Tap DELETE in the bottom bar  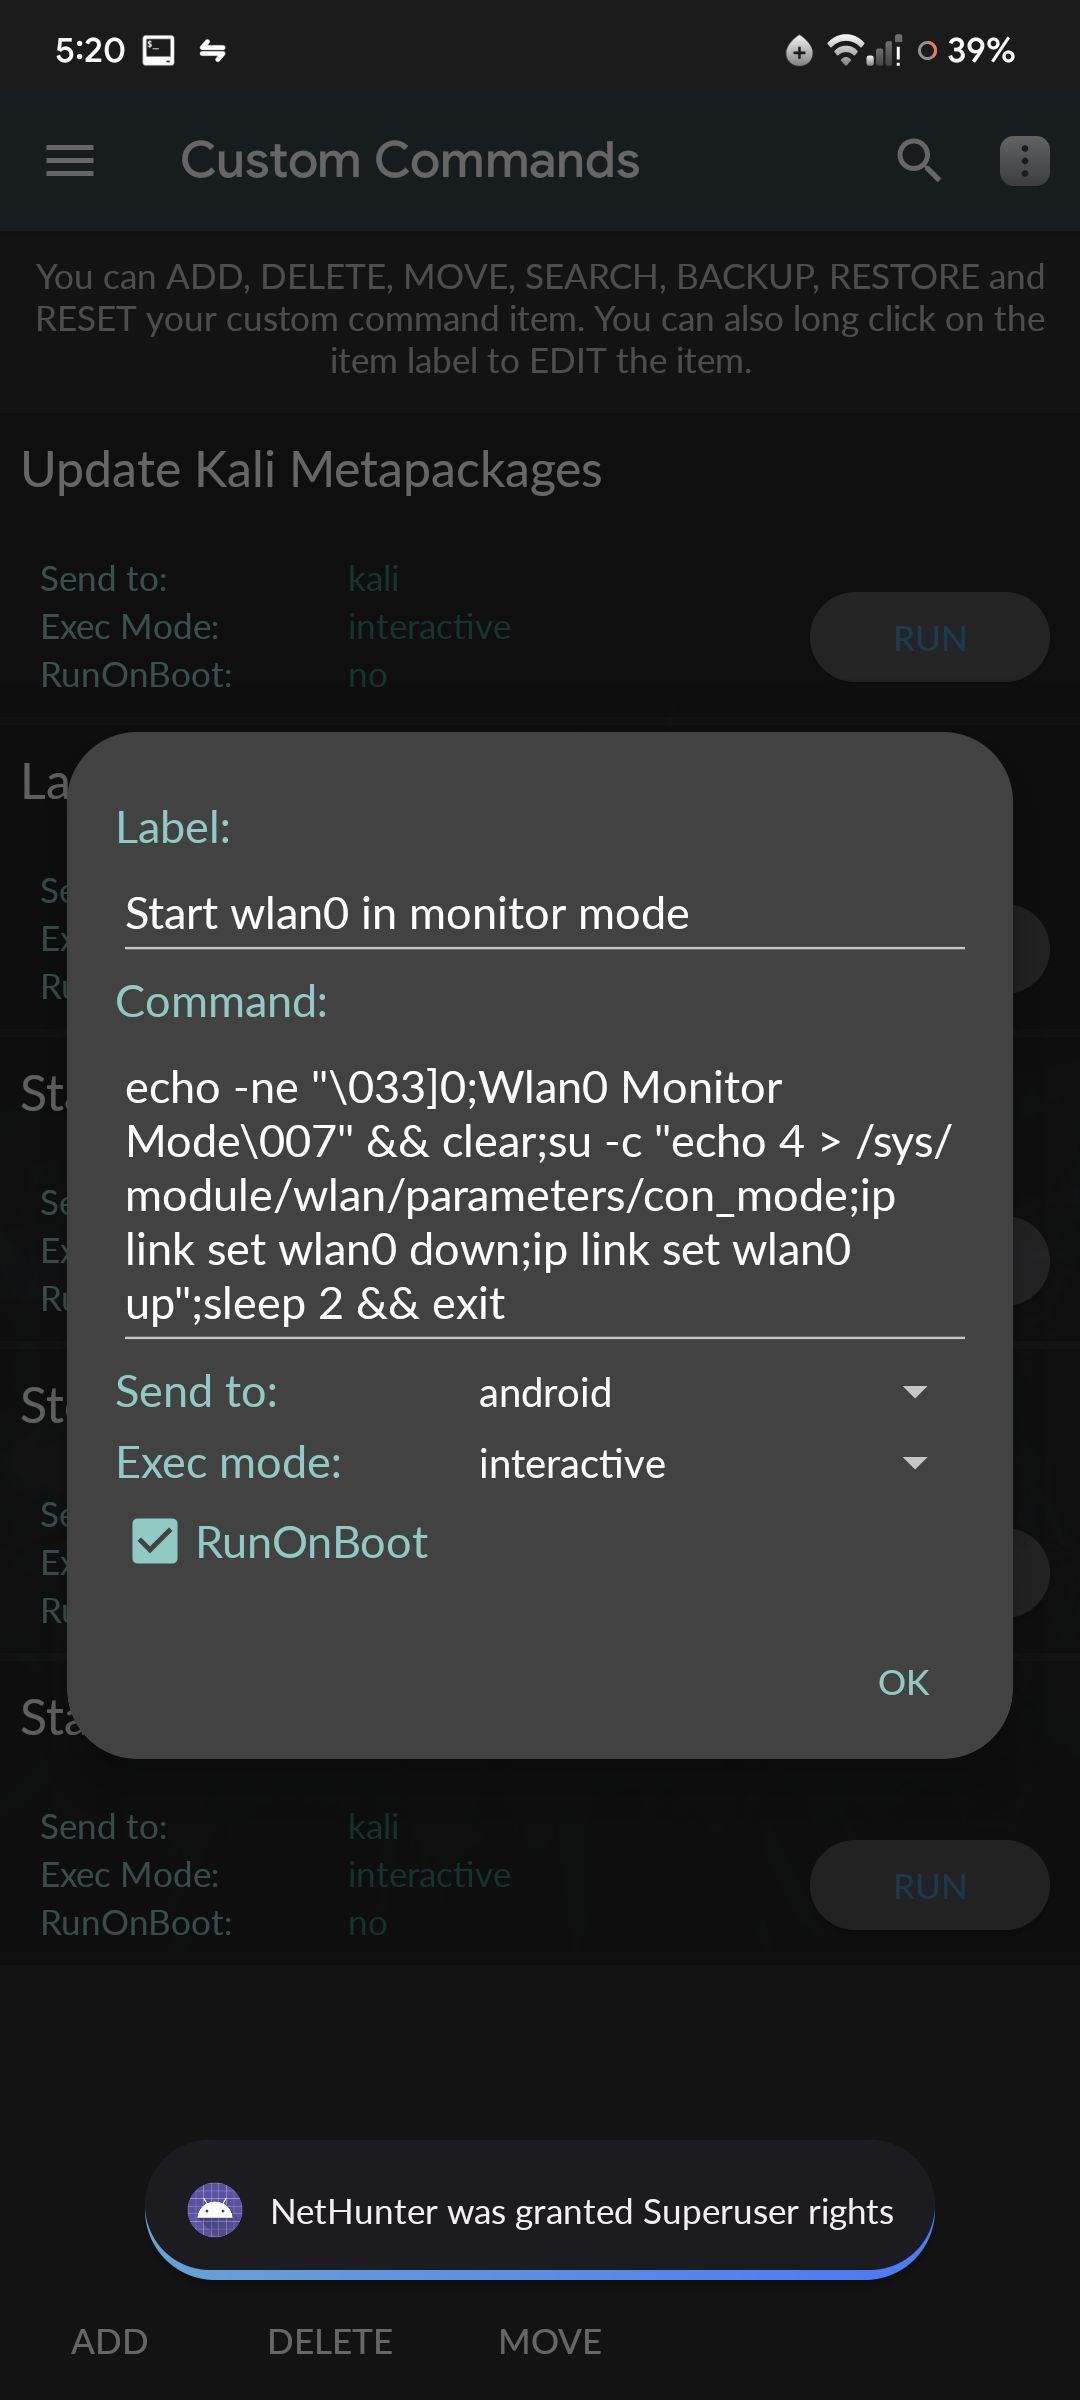(330, 2341)
